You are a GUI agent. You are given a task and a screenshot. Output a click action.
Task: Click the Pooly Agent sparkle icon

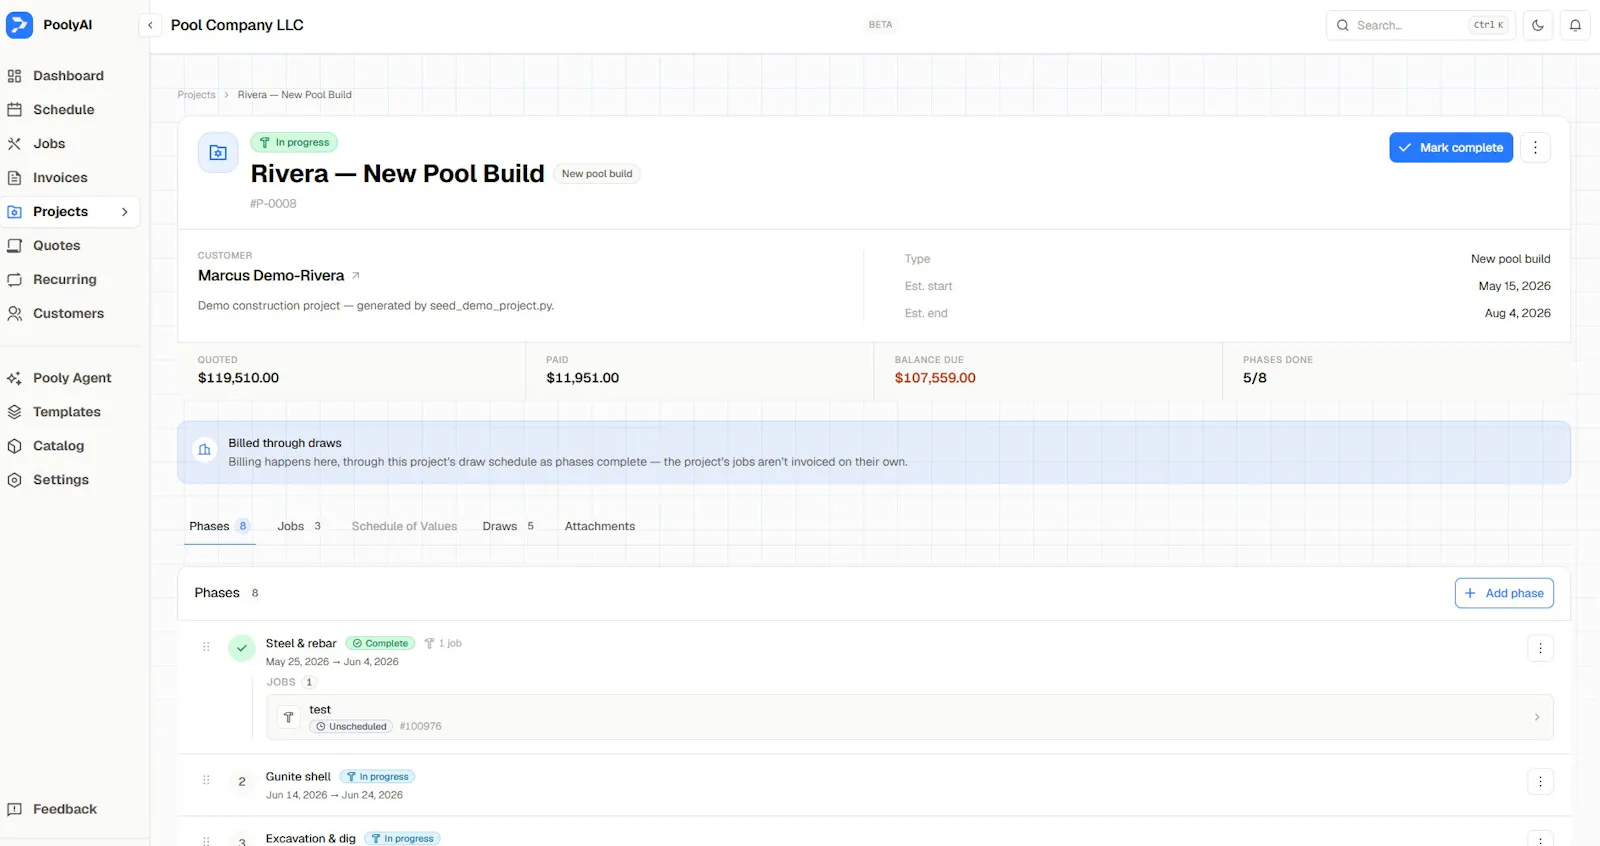14,378
